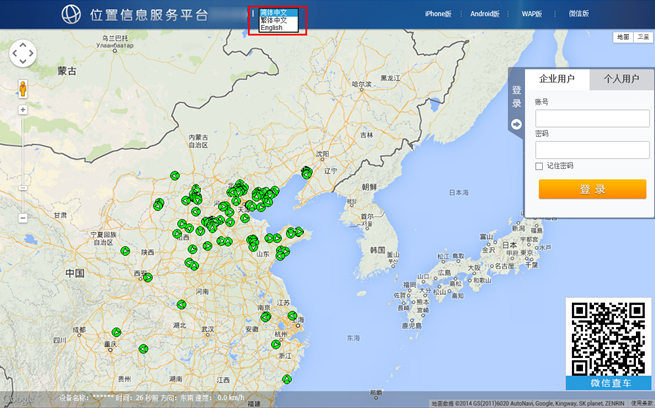Image resolution: width=655 pixels, height=408 pixels.
Task: Click the map pan control compass
Action: pos(22,53)
